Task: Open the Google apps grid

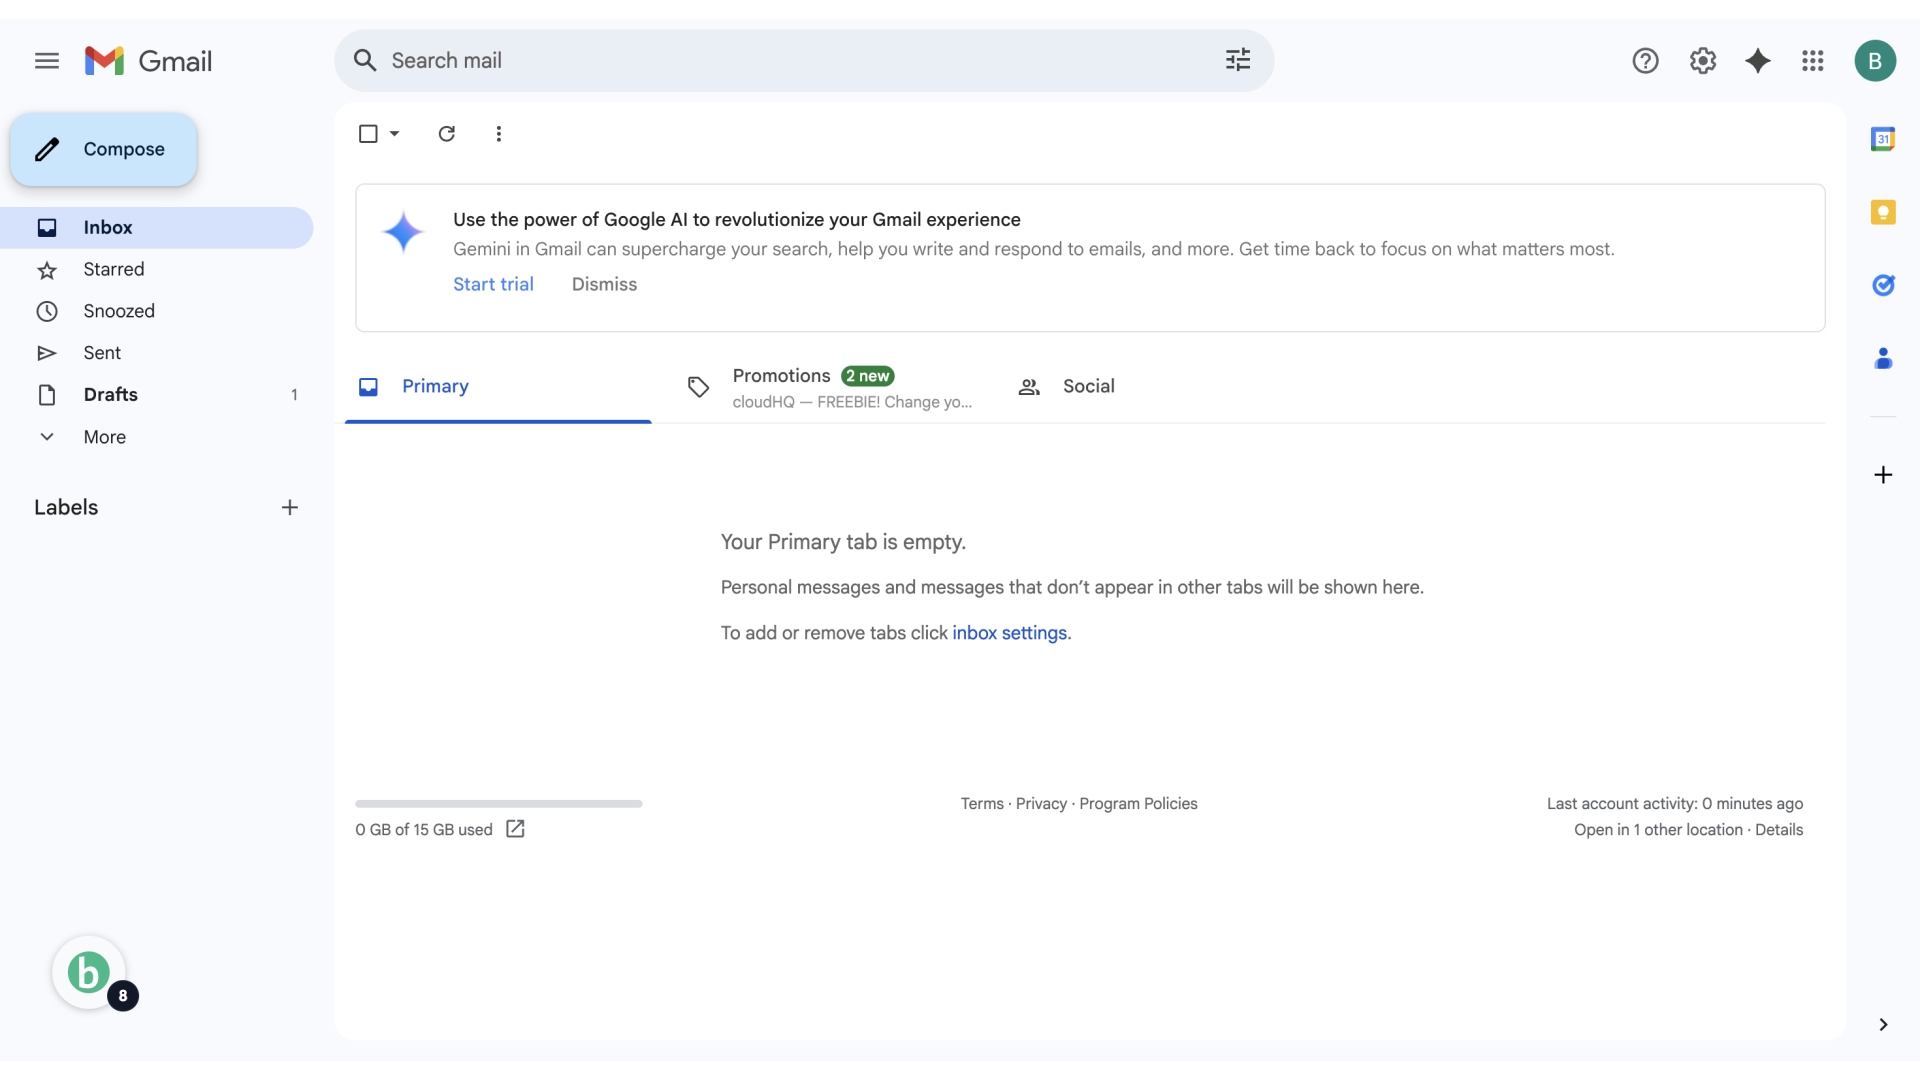Action: [1813, 61]
